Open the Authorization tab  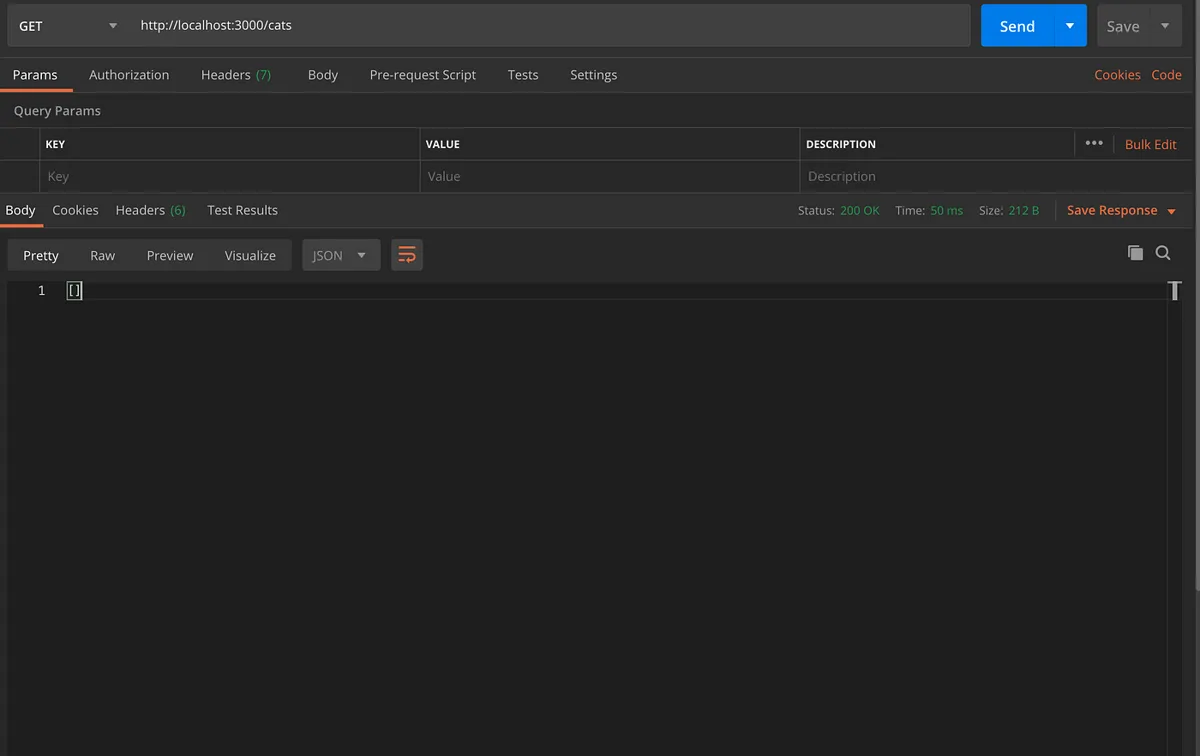pos(129,75)
